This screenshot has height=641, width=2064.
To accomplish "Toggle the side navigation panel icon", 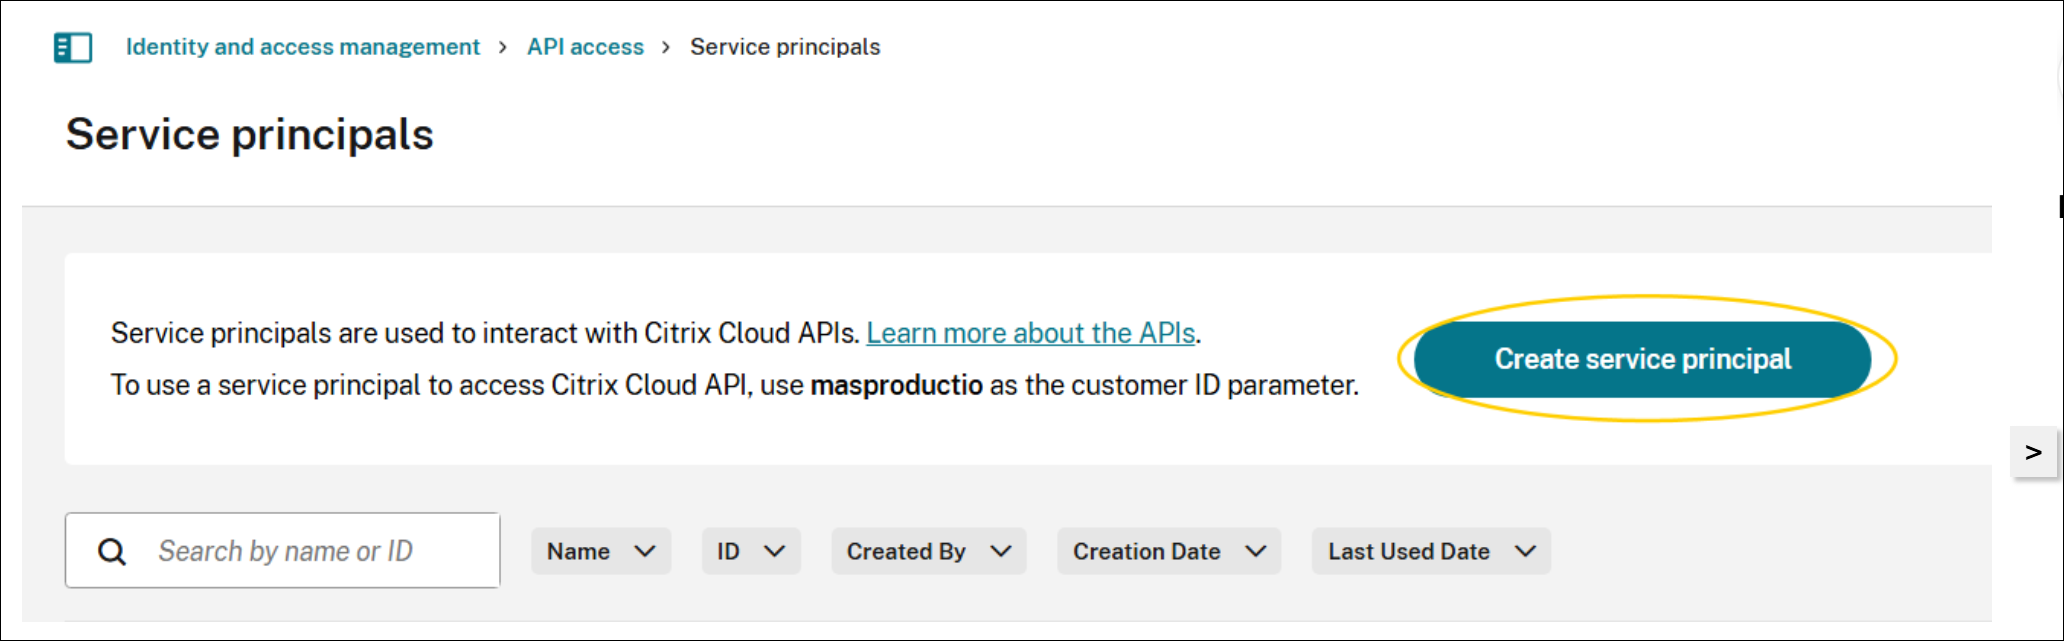I will [x=73, y=47].
